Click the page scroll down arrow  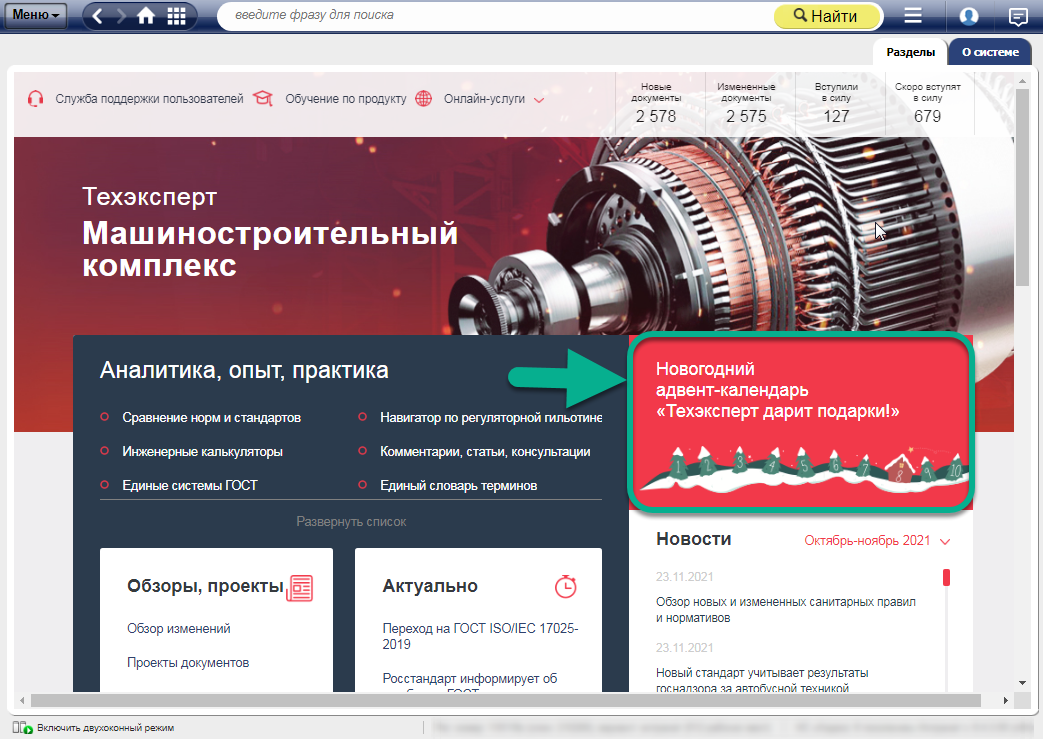pos(1022,683)
